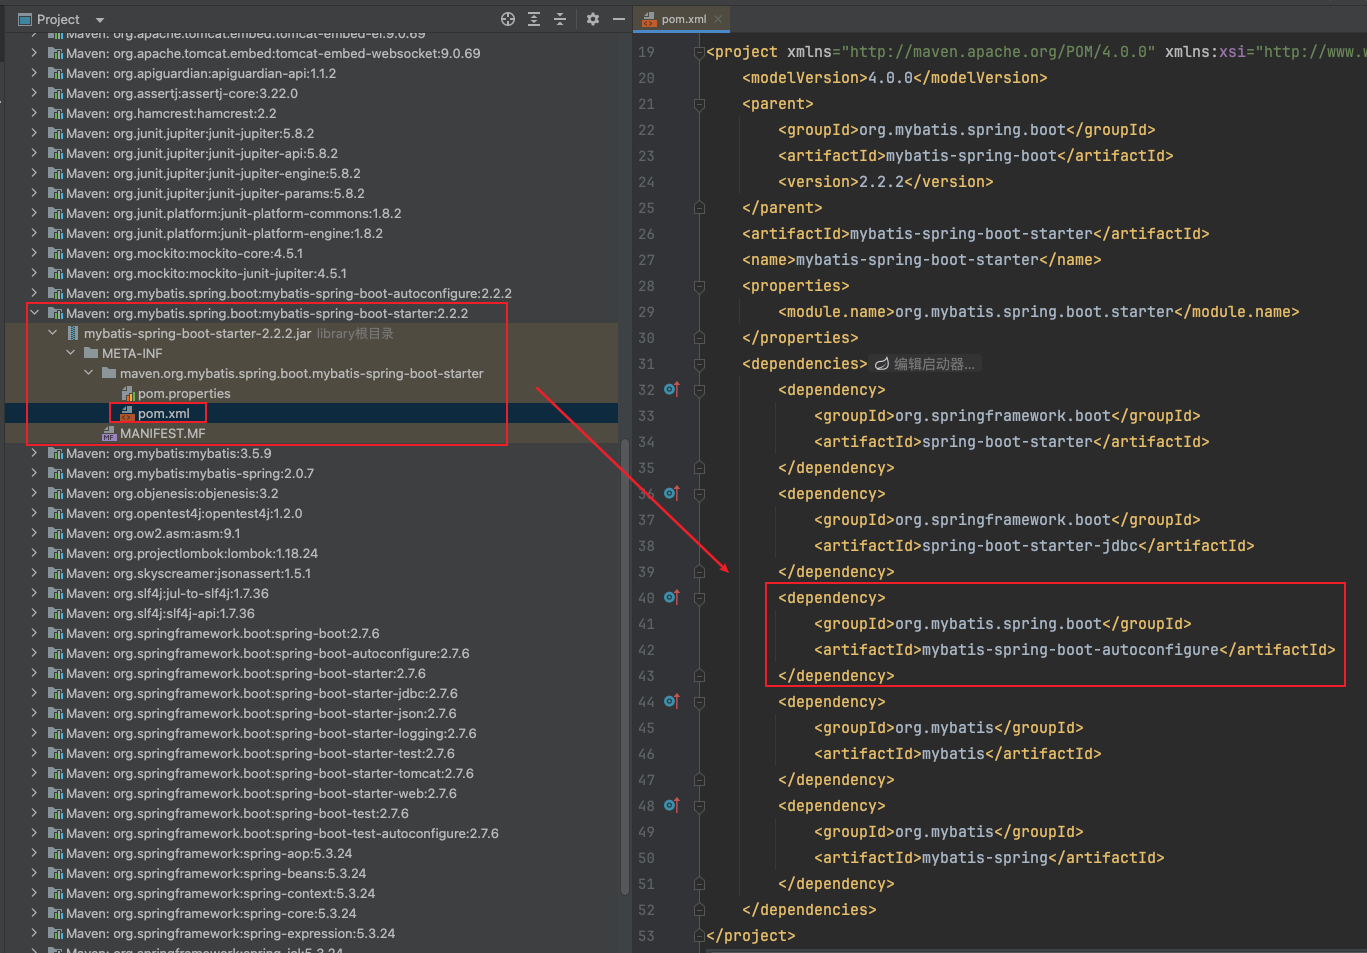Collapse the META-INF folder node
This screenshot has height=953, width=1367.
[70, 353]
